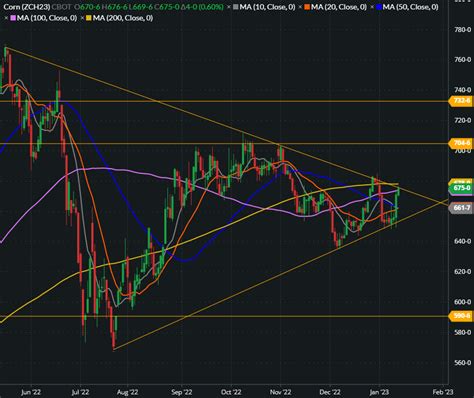This screenshot has width=474, height=398.
Task: Click the Nov '22 date axis label
Action: (x=280, y=392)
